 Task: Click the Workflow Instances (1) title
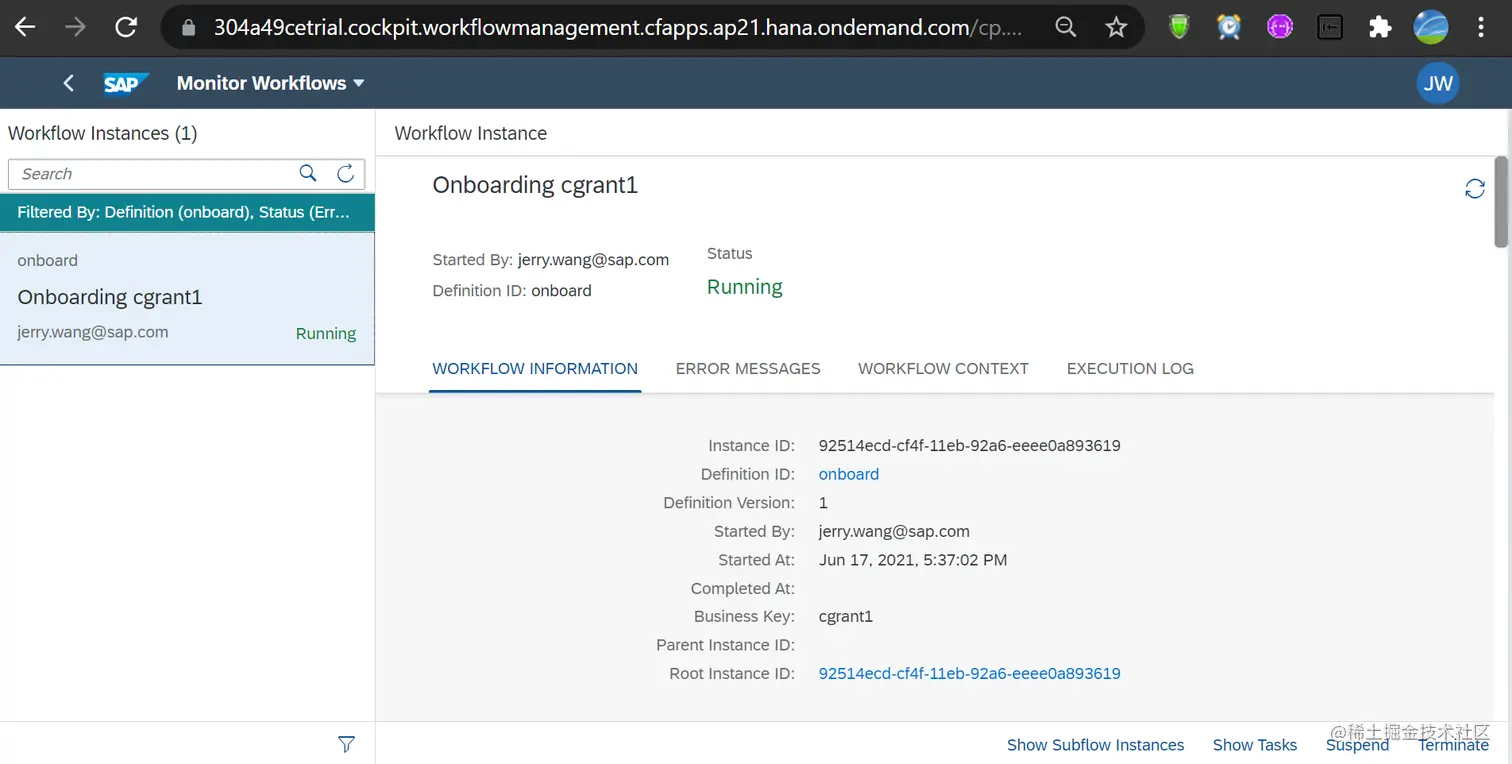tap(103, 133)
